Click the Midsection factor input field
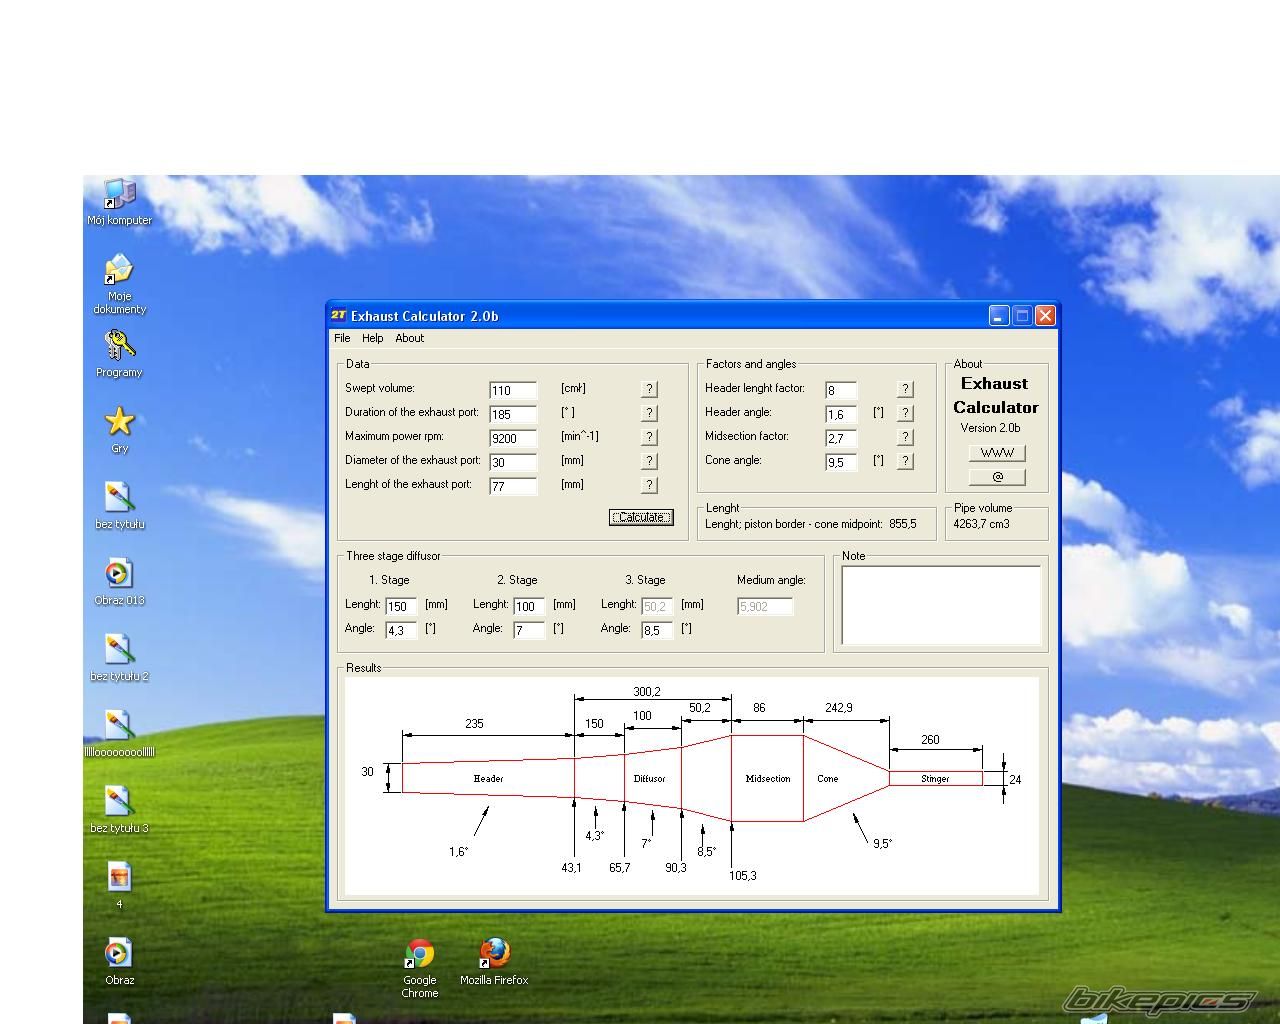The image size is (1280, 1024). (841, 438)
